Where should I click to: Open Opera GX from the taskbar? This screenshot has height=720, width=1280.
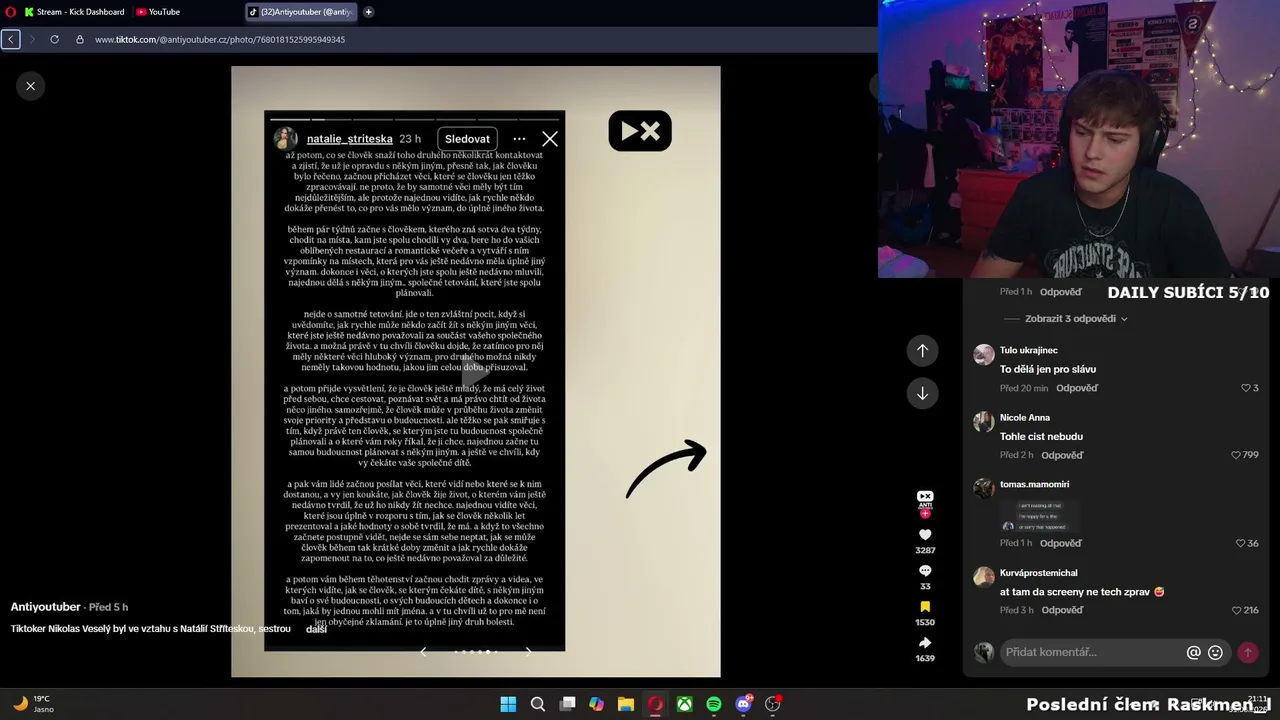[655, 704]
